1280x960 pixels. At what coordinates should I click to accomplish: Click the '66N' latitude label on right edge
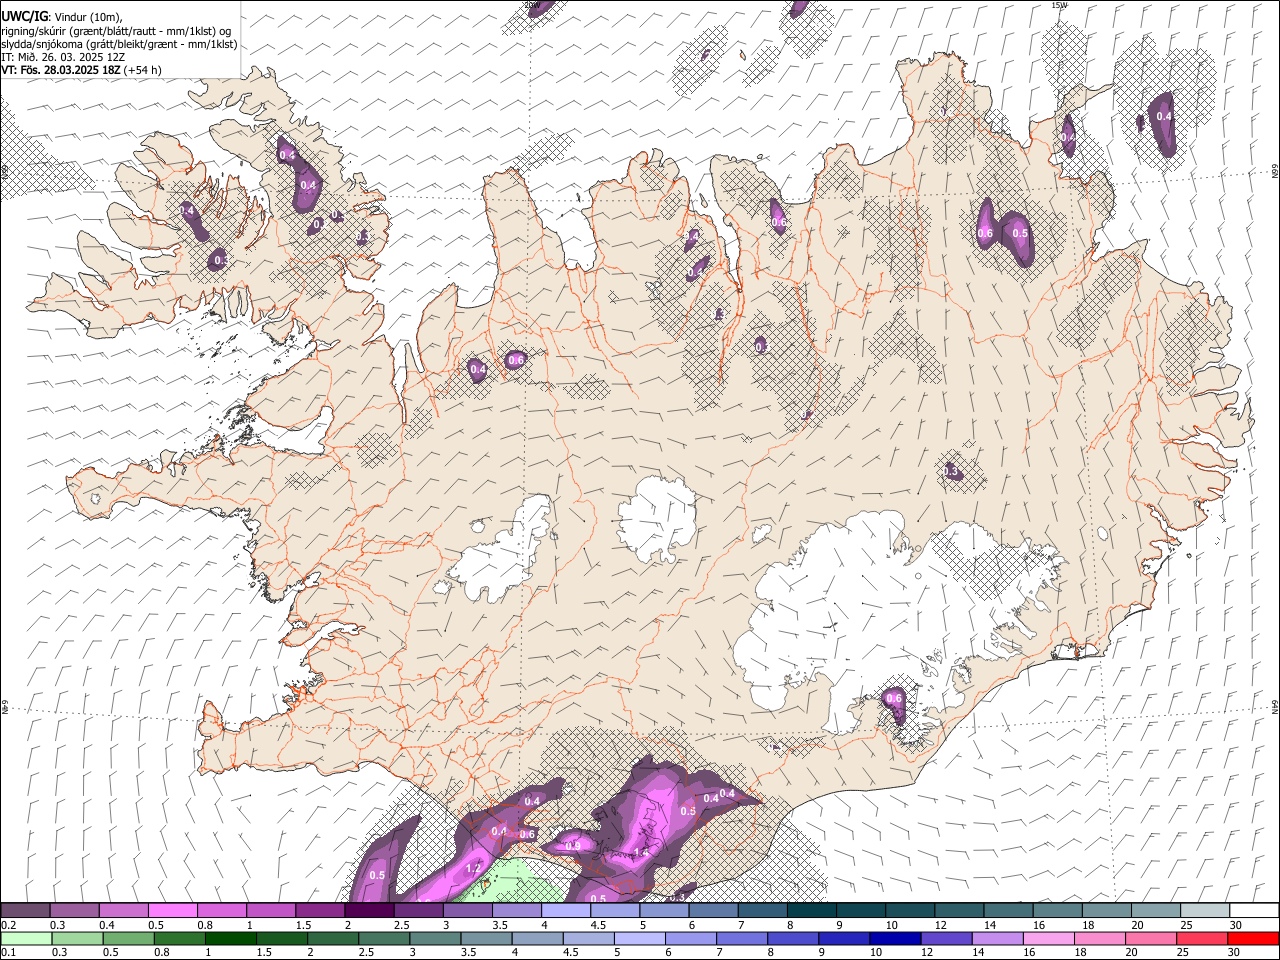coord(1275,171)
